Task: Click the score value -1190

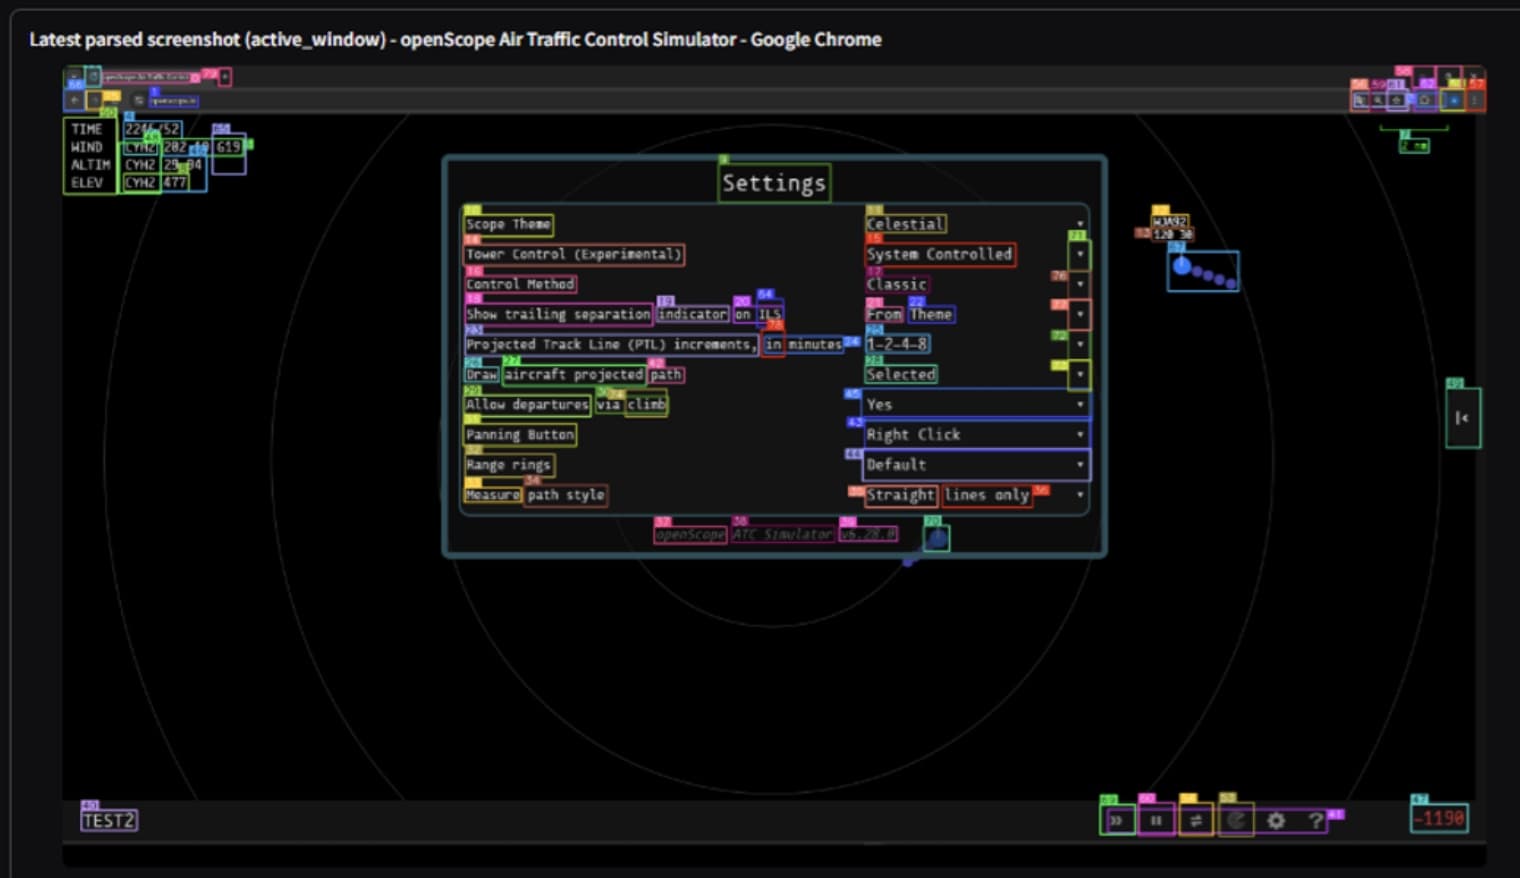Action: pyautogui.click(x=1439, y=818)
